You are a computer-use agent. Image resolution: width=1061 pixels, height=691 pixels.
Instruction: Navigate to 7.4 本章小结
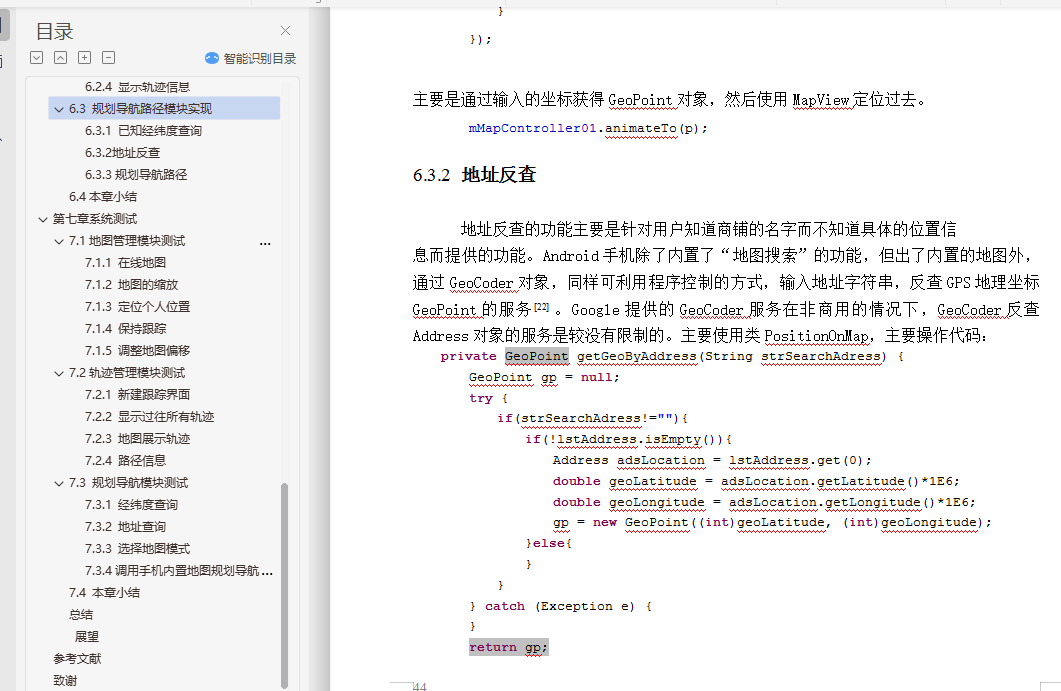[104, 593]
